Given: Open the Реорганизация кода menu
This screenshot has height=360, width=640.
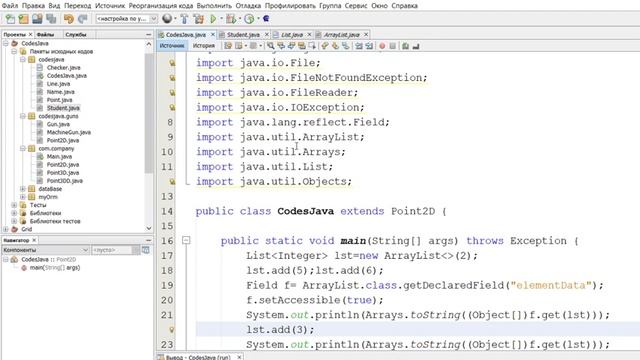Looking at the screenshot, I should [161, 6].
